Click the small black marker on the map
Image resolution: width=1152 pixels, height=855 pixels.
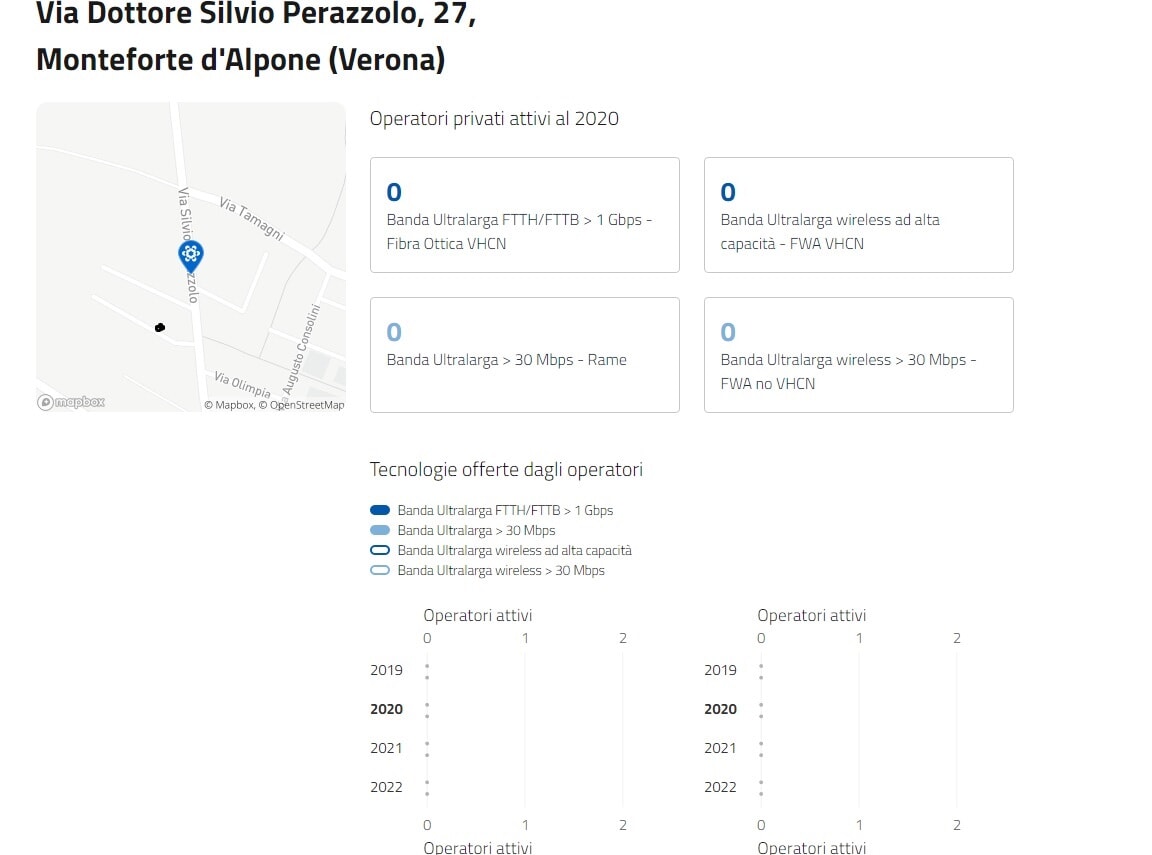(x=160, y=327)
